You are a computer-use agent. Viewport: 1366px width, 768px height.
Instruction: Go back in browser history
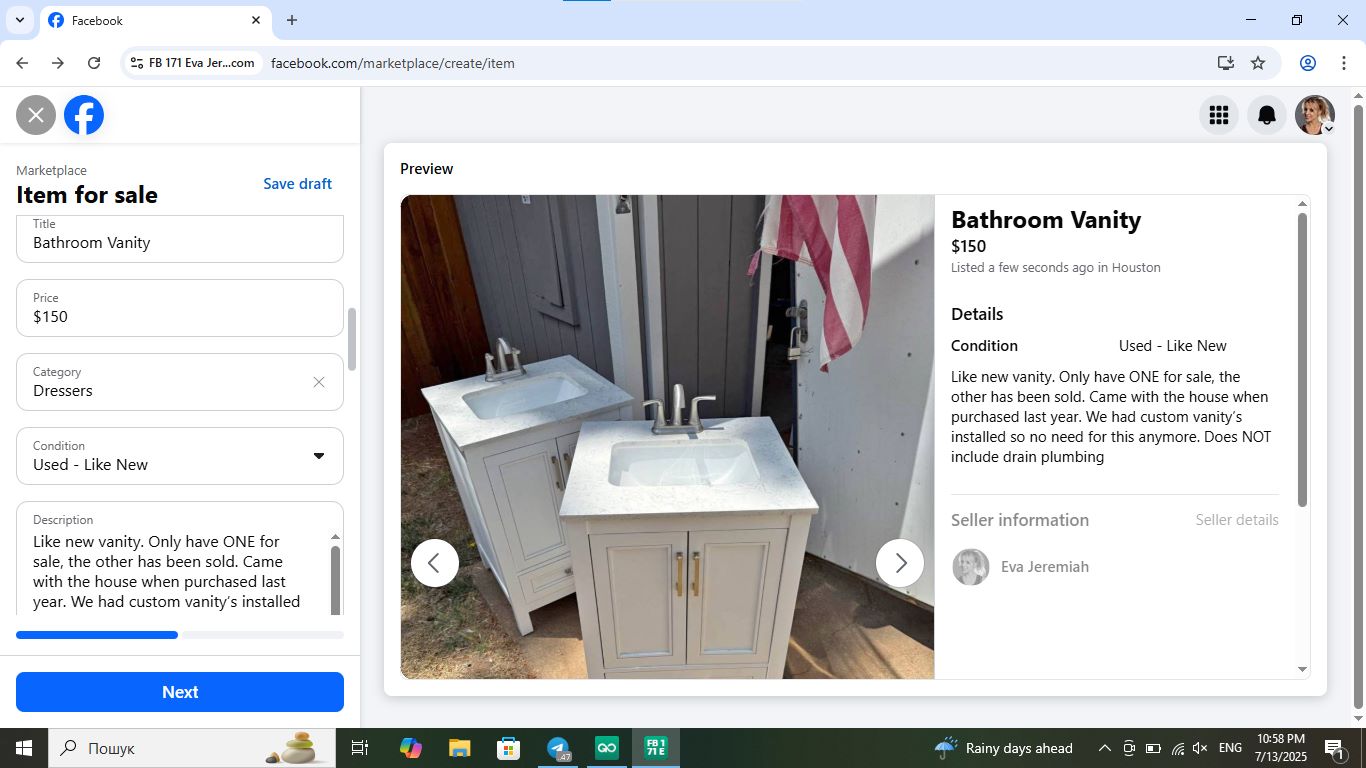[22, 63]
